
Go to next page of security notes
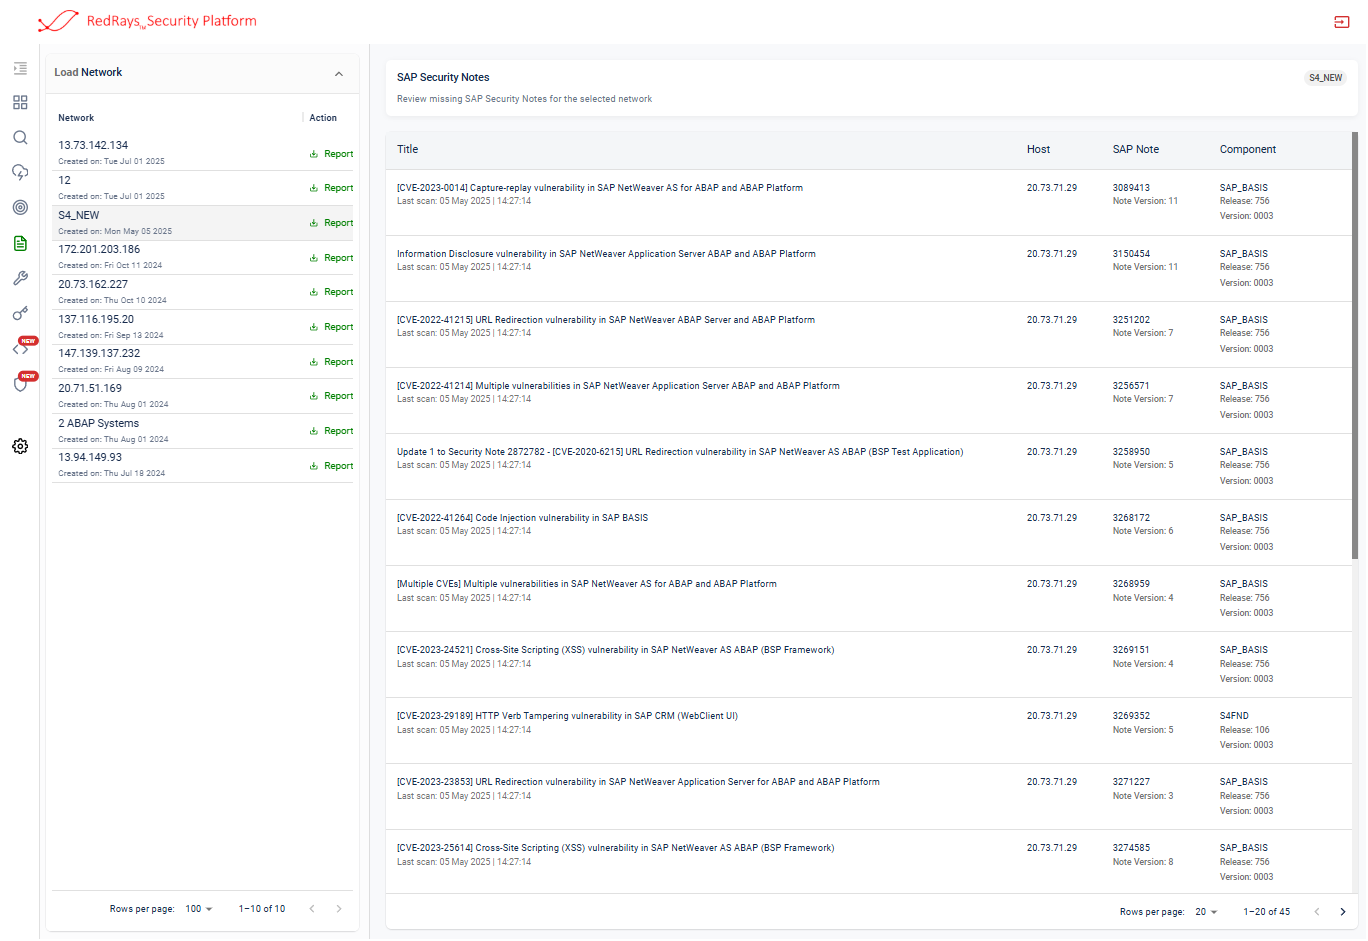[x=1343, y=912]
